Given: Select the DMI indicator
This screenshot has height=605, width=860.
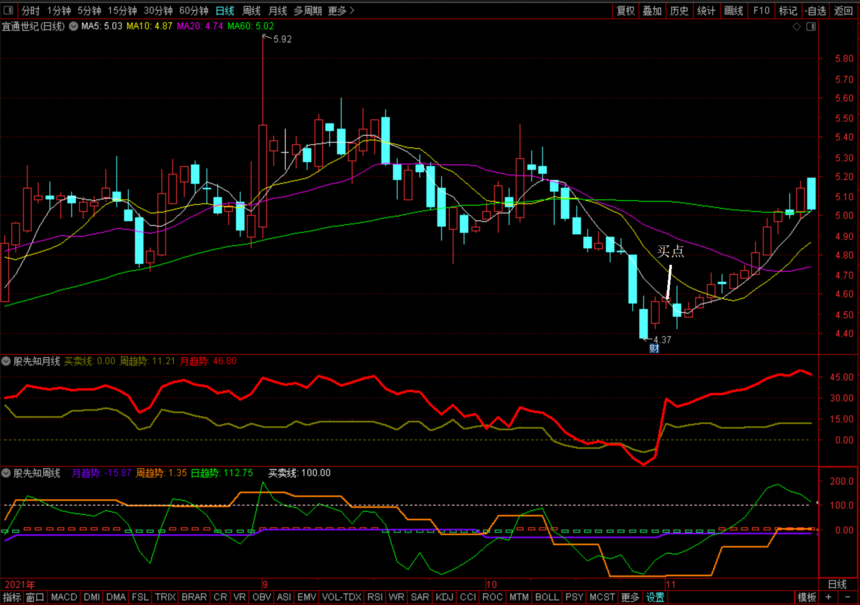Looking at the screenshot, I should (x=92, y=597).
